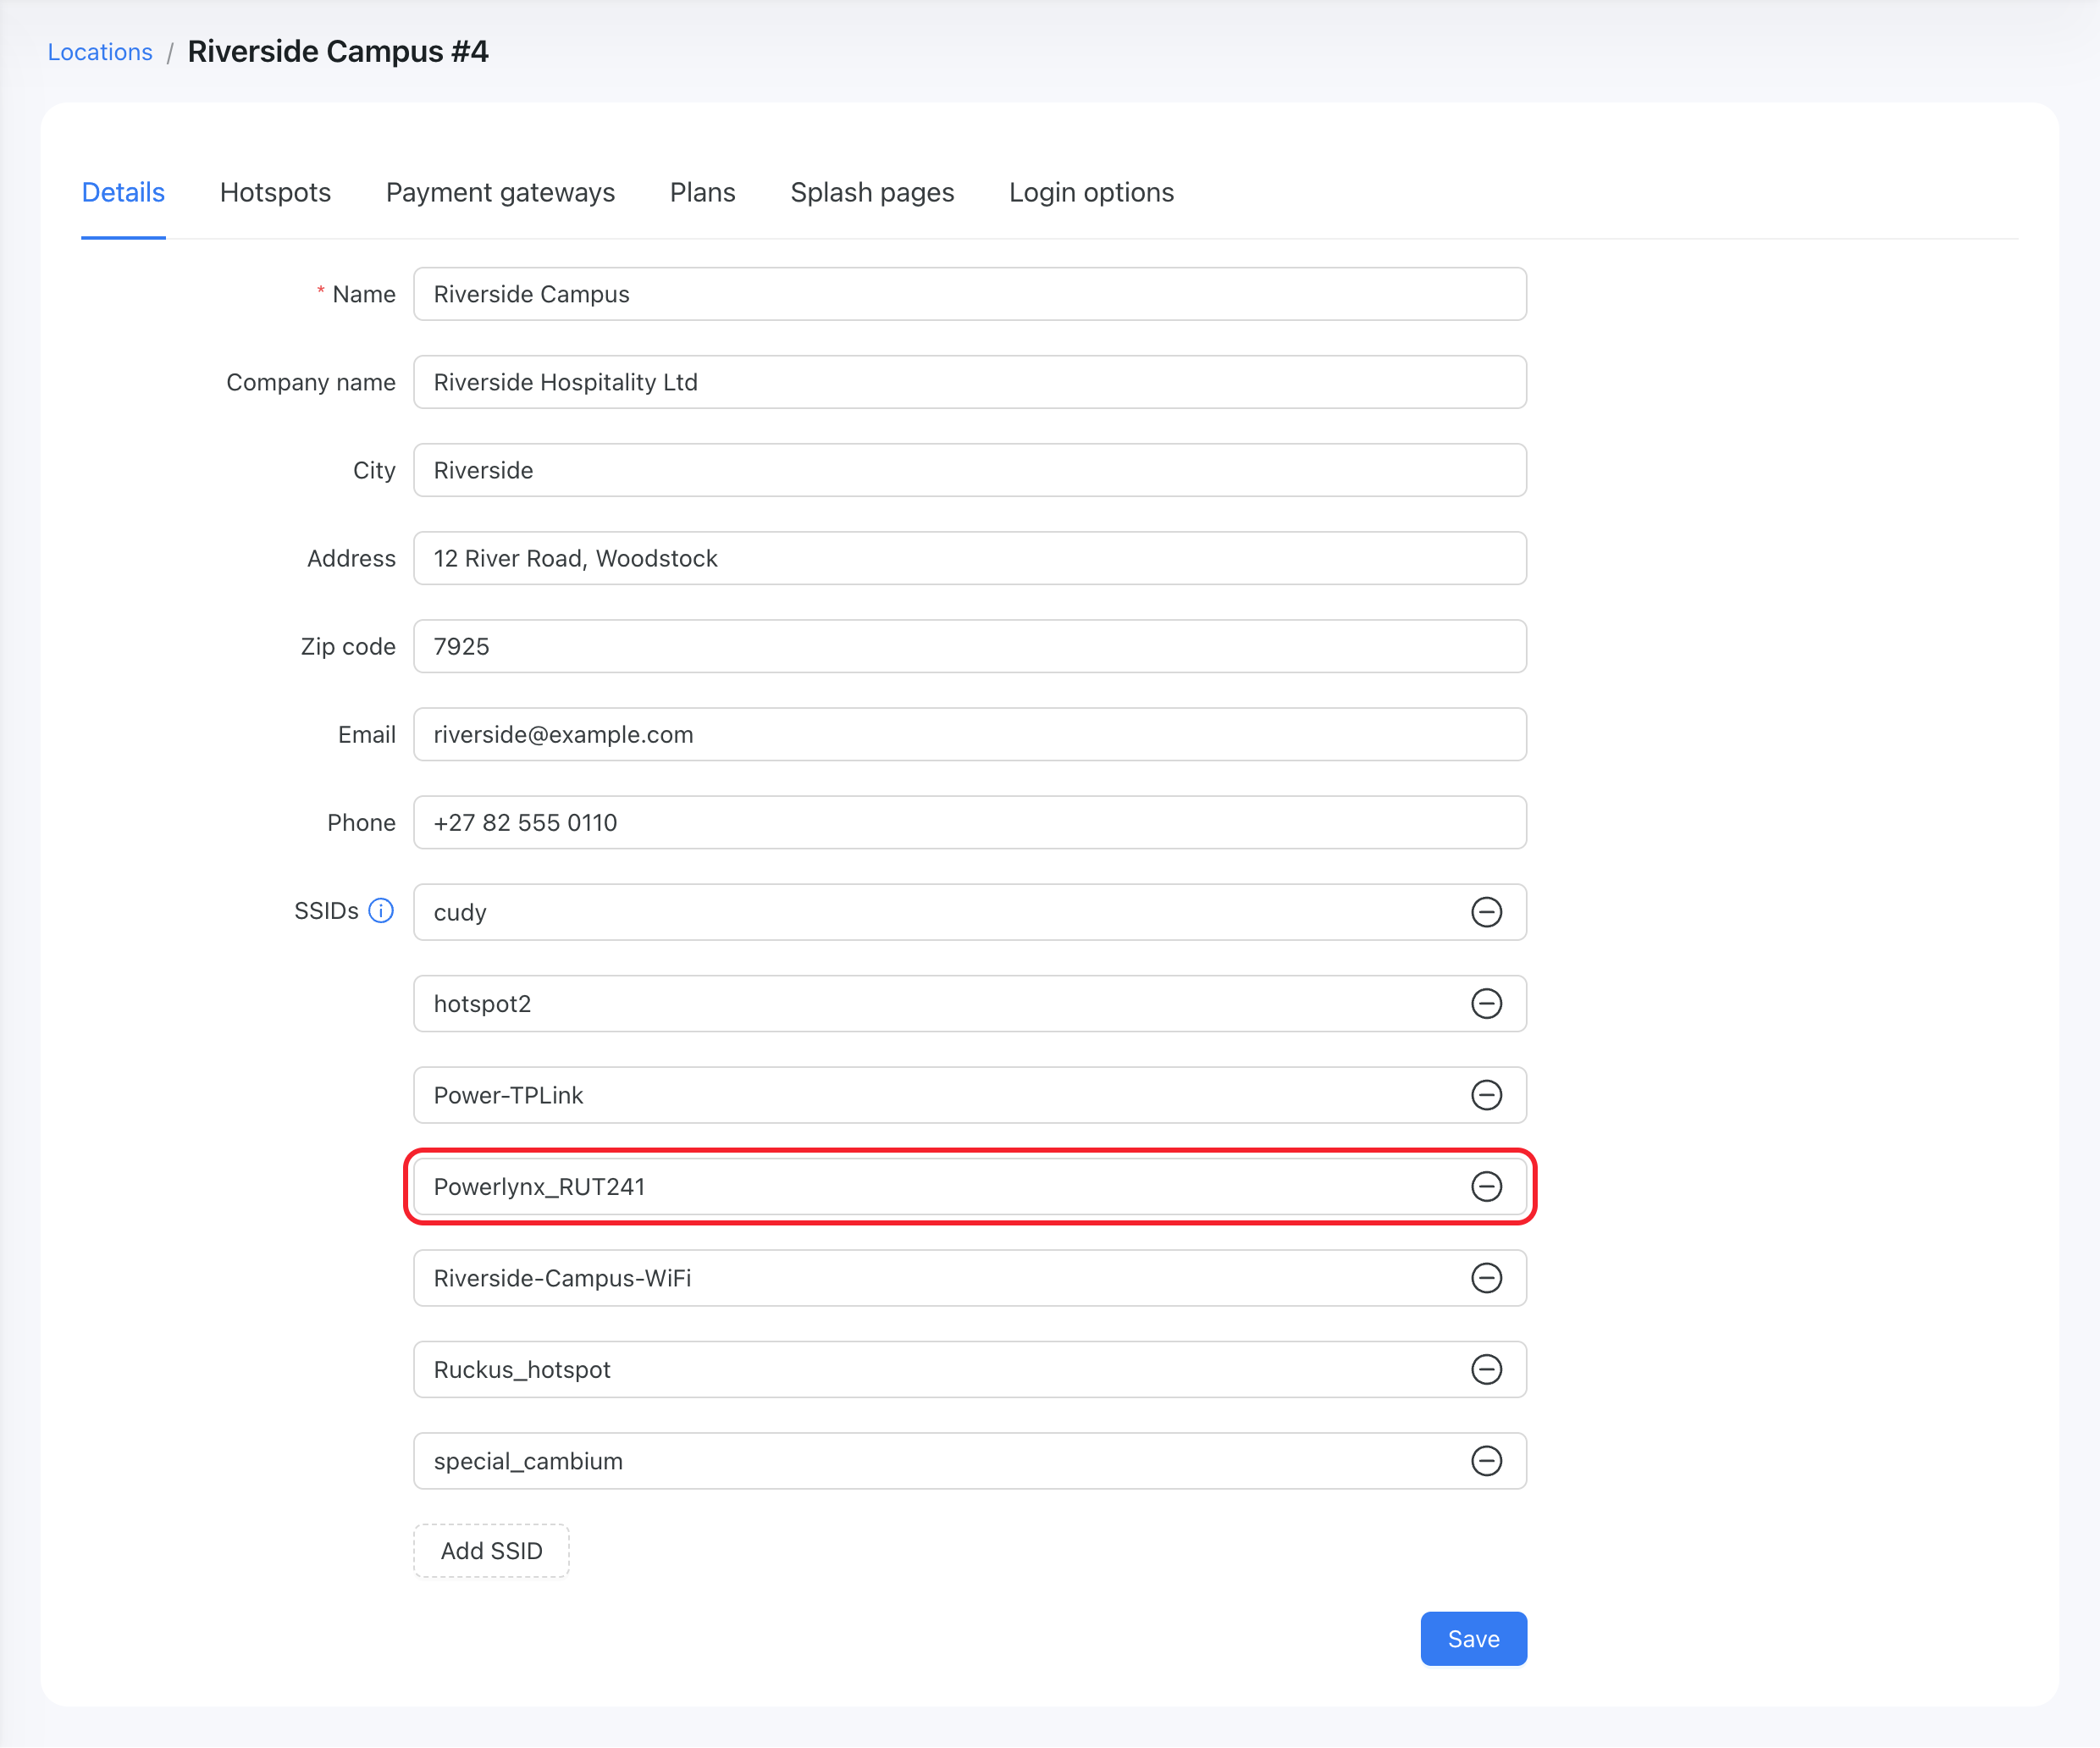Save the location details
This screenshot has width=2100, height=1748.
coord(1473,1638)
